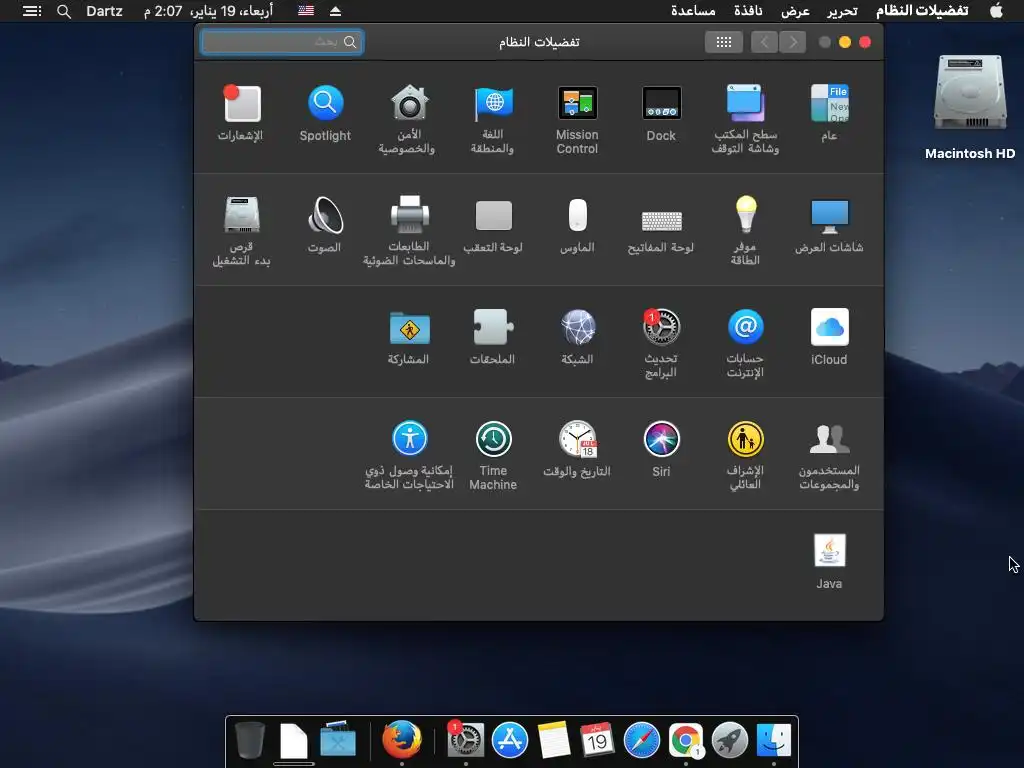Click the eject icon in menu bar
This screenshot has width=1024, height=768.
coord(335,11)
